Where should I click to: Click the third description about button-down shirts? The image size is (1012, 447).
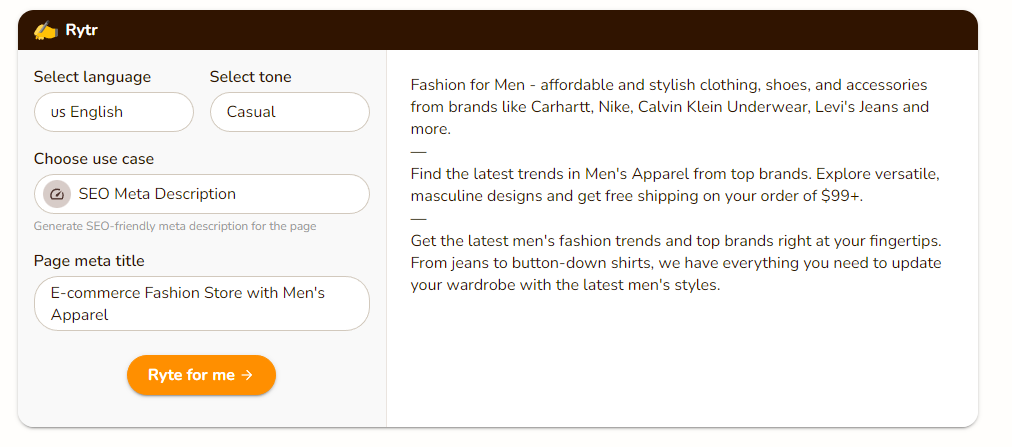pyautogui.click(x=675, y=263)
